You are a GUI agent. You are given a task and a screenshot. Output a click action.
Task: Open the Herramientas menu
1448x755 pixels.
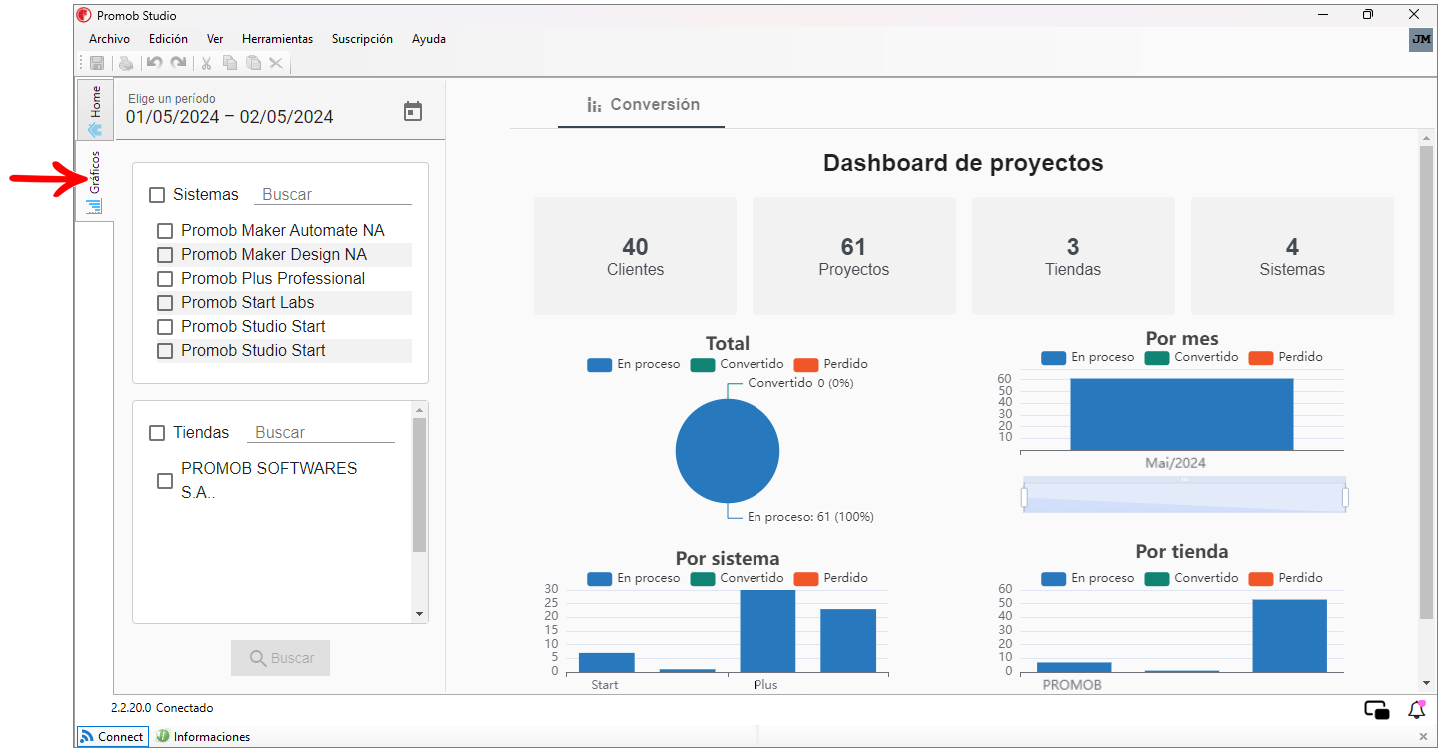click(277, 39)
